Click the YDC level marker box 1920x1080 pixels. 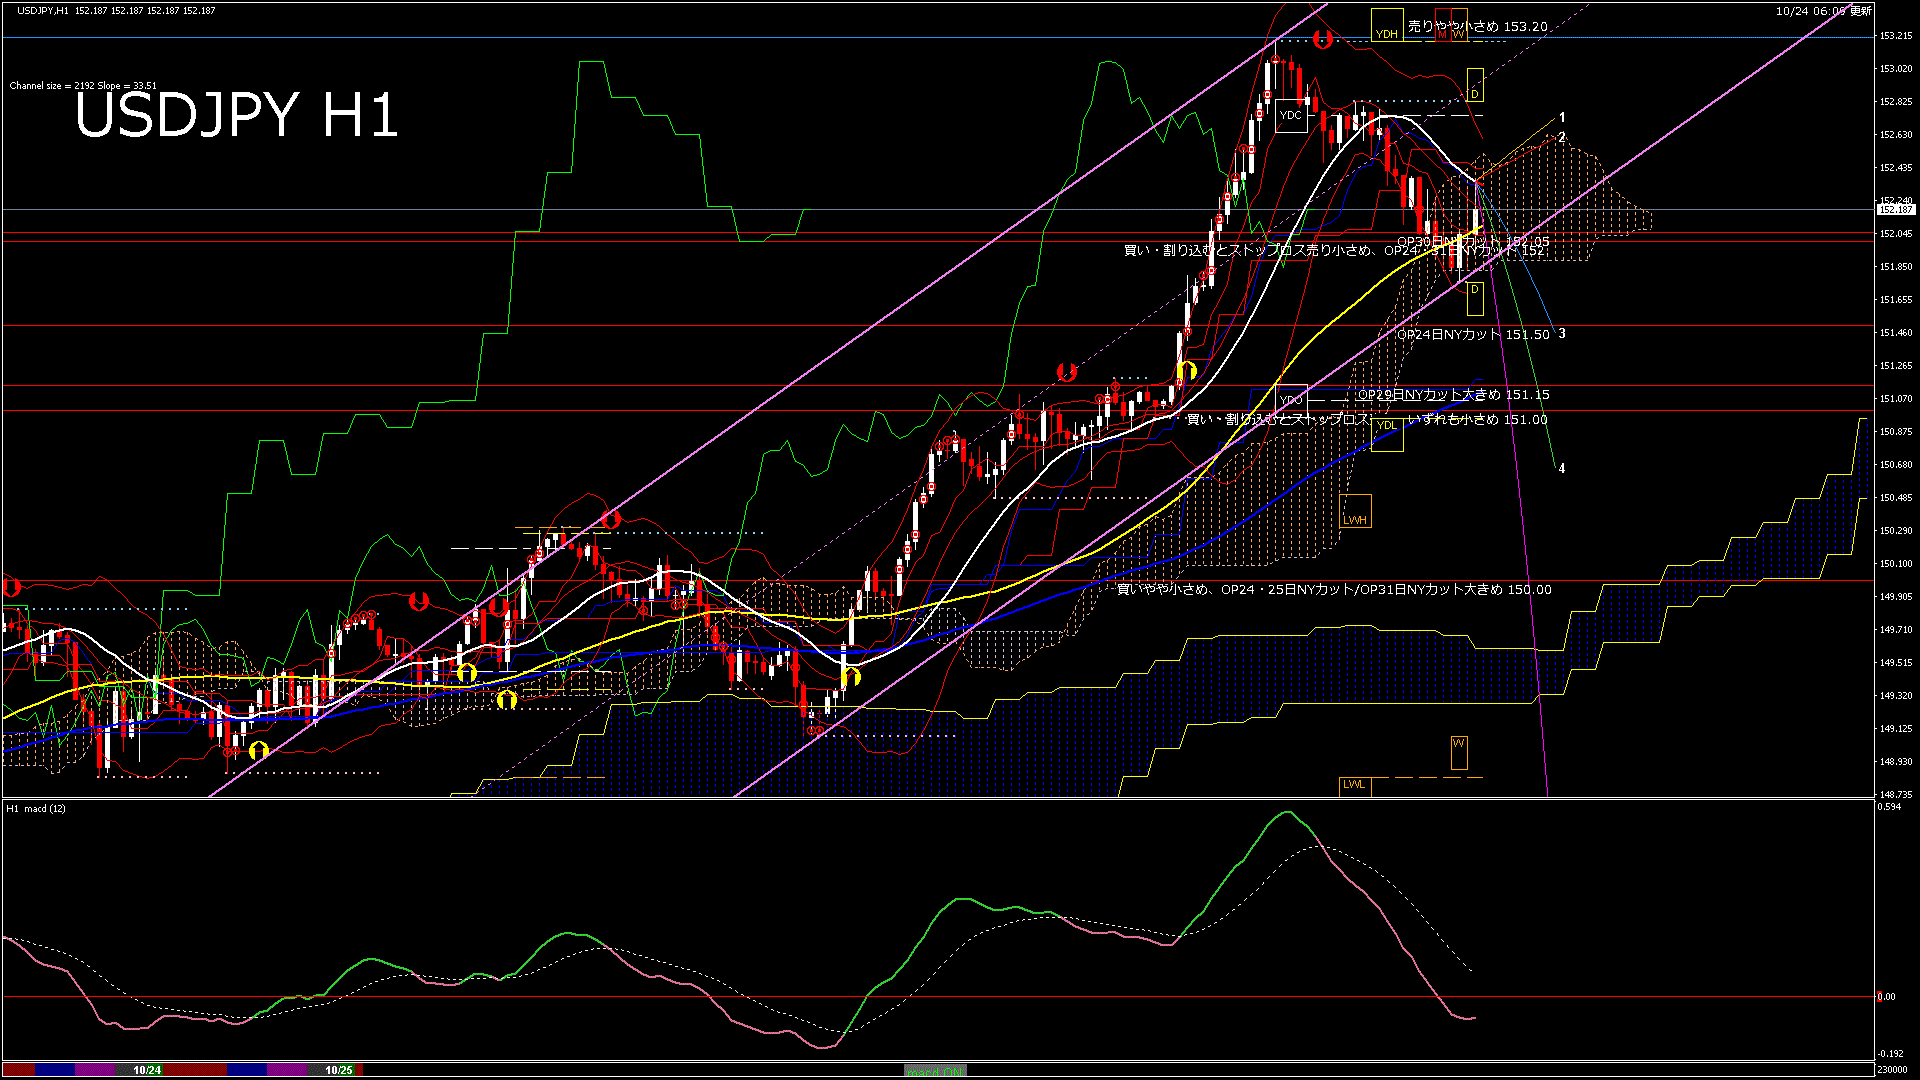click(x=1291, y=115)
